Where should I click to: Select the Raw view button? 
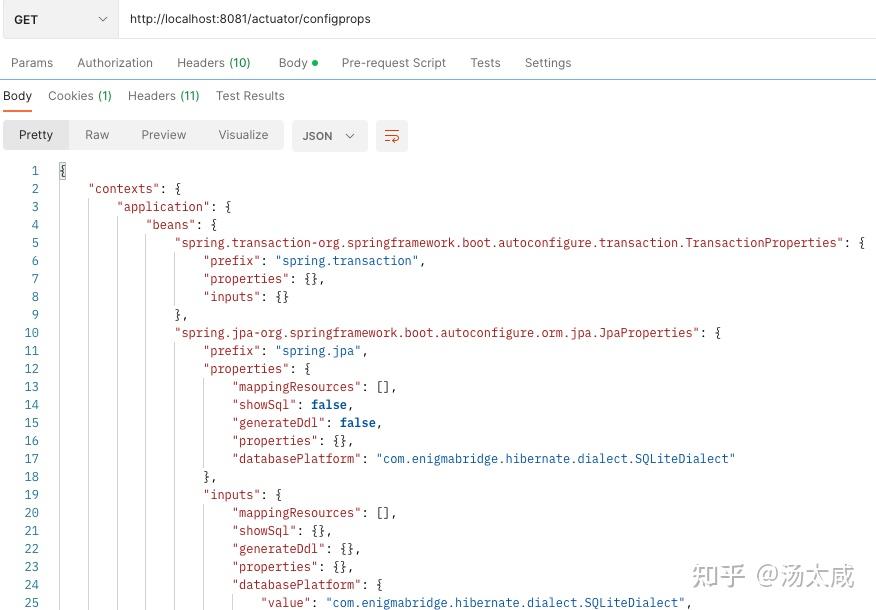pyautogui.click(x=97, y=135)
